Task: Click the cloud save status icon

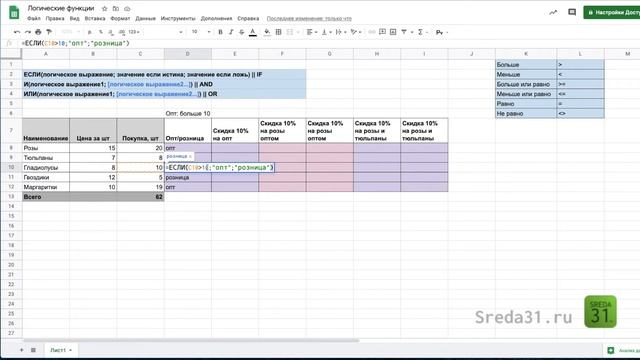Action: 127,8
